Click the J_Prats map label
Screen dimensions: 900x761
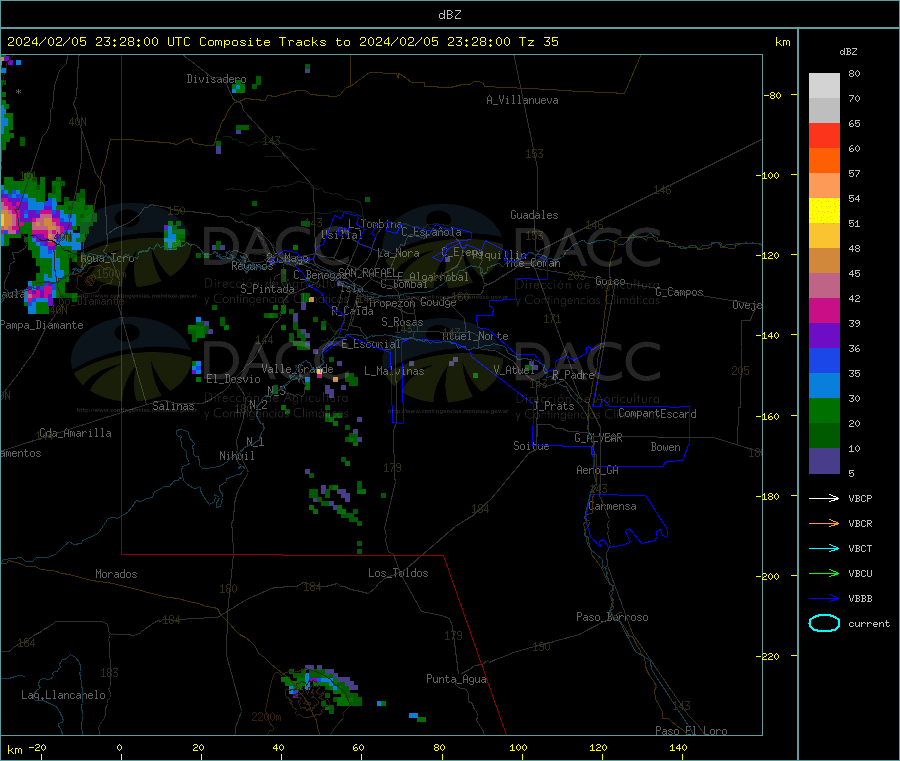coord(553,406)
